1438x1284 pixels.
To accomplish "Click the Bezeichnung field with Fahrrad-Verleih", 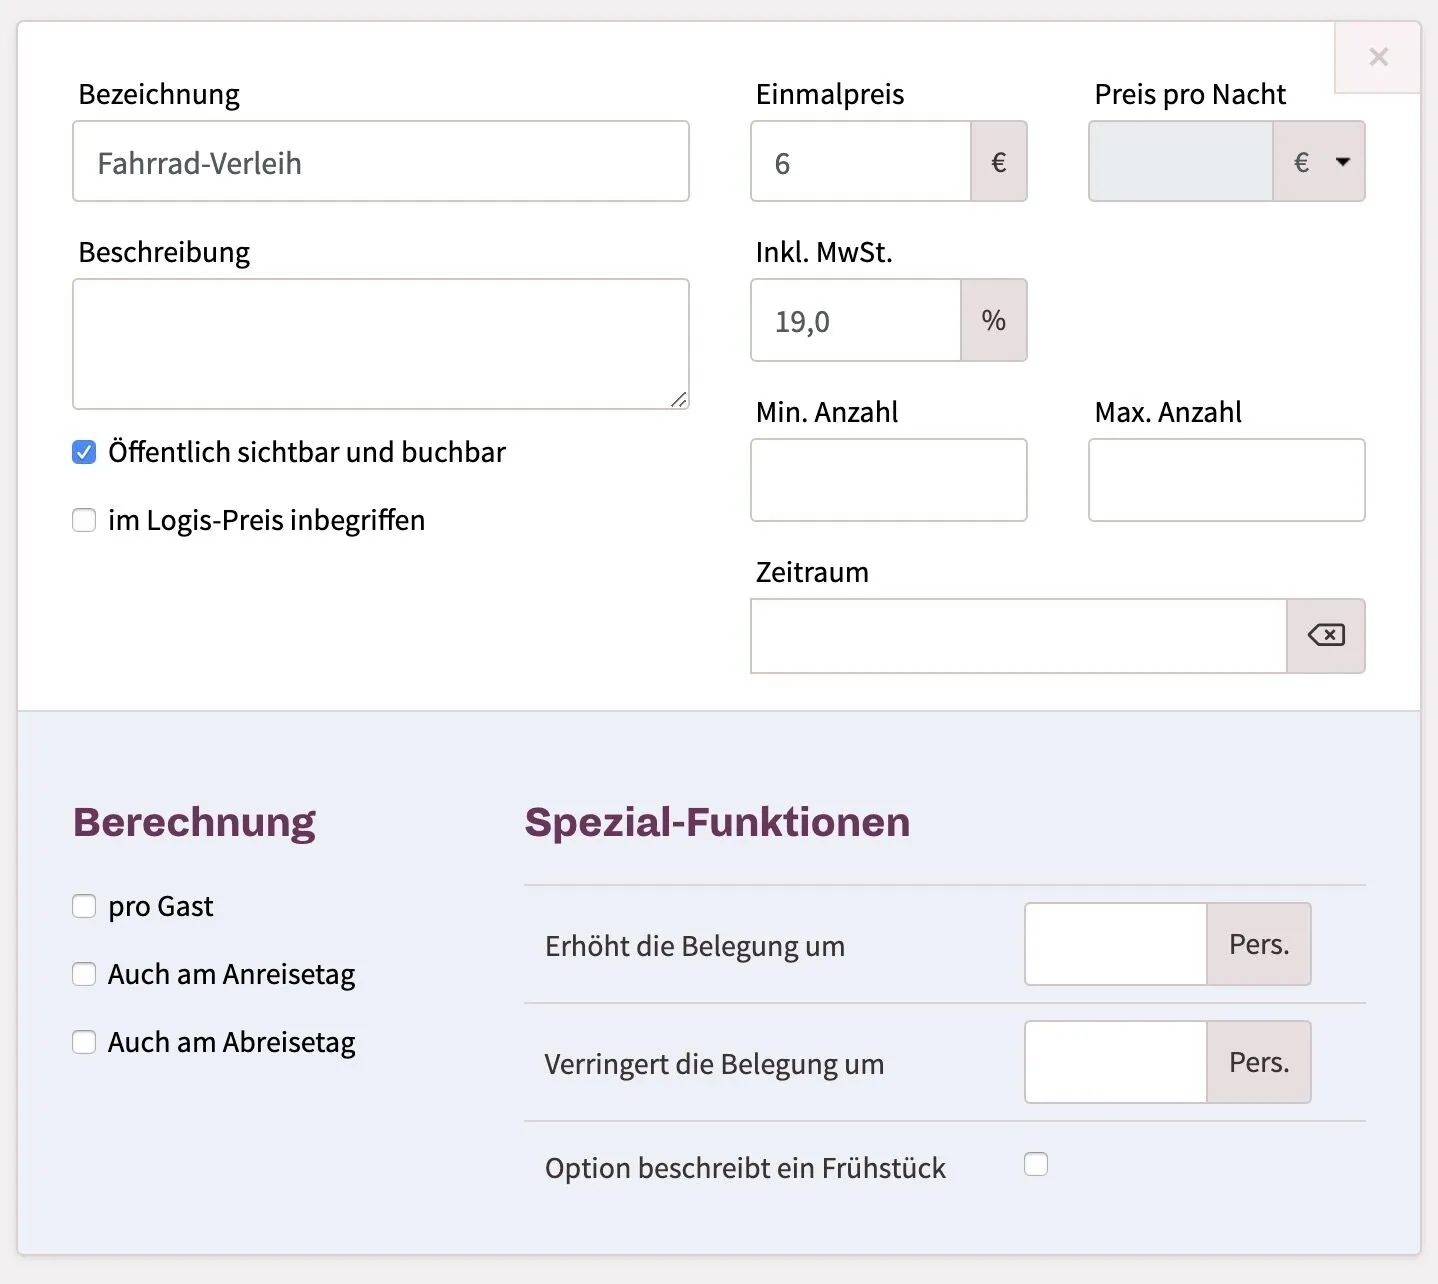I will 380,162.
